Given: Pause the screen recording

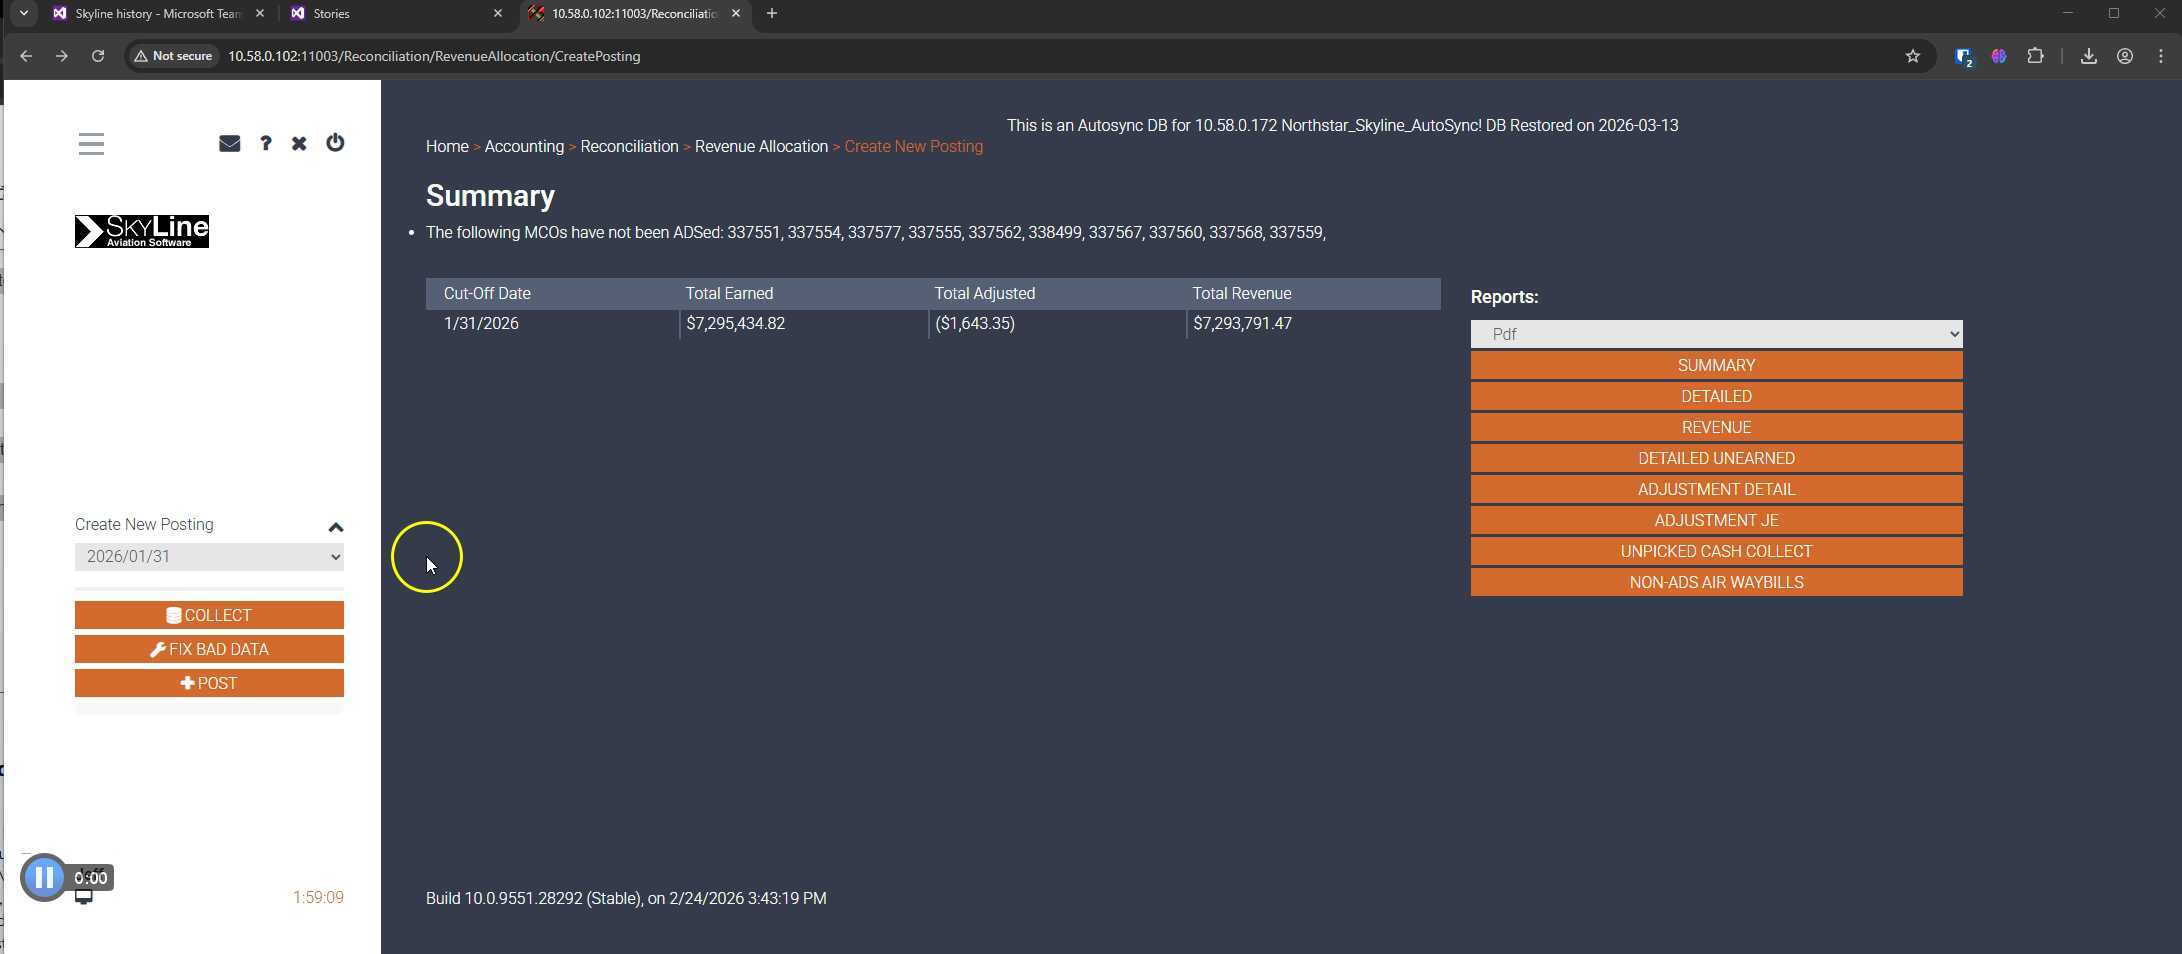Looking at the screenshot, I should click(44, 878).
